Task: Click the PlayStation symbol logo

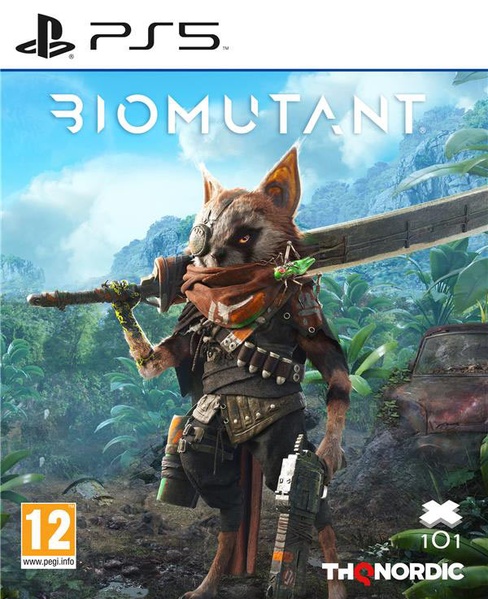Action: pyautogui.click(x=45, y=36)
